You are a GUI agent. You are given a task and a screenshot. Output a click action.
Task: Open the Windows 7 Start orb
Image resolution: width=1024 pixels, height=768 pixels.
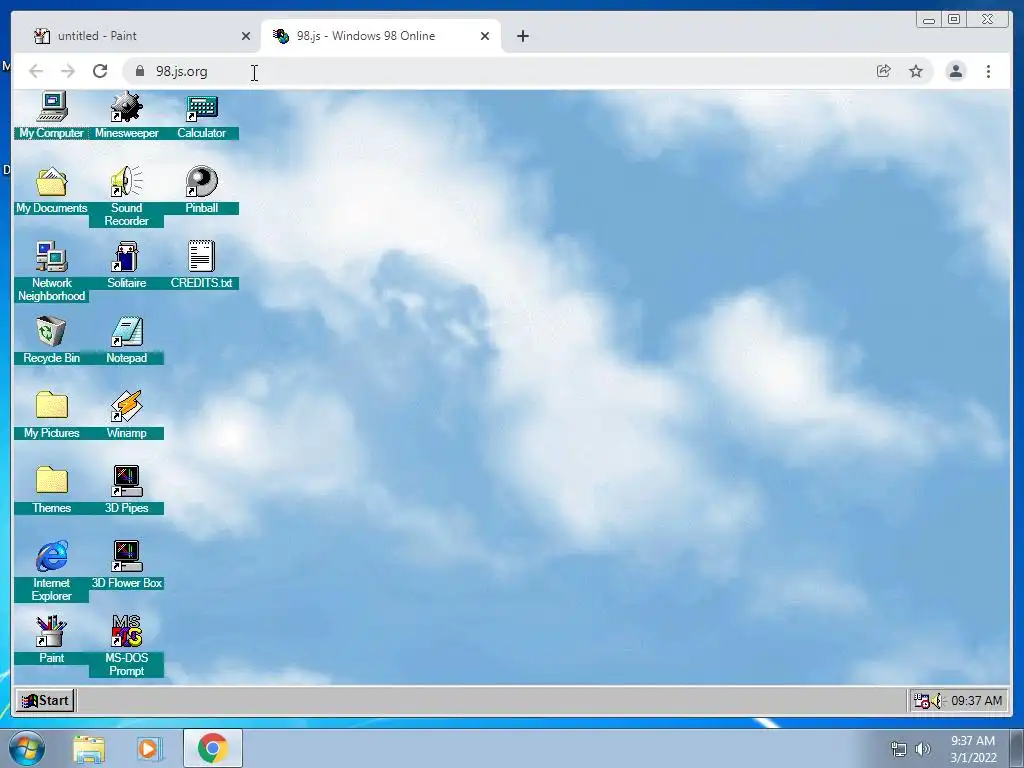[27, 748]
